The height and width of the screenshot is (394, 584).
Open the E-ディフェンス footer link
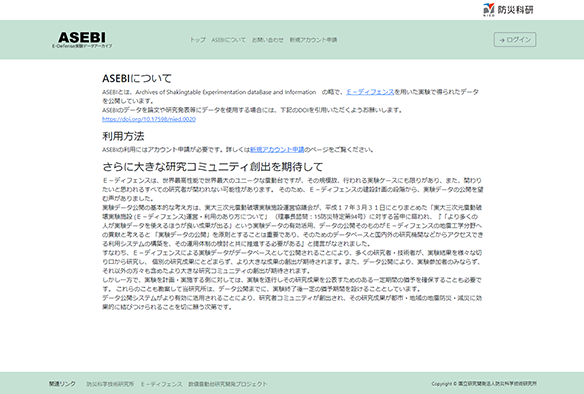pyautogui.click(x=162, y=384)
